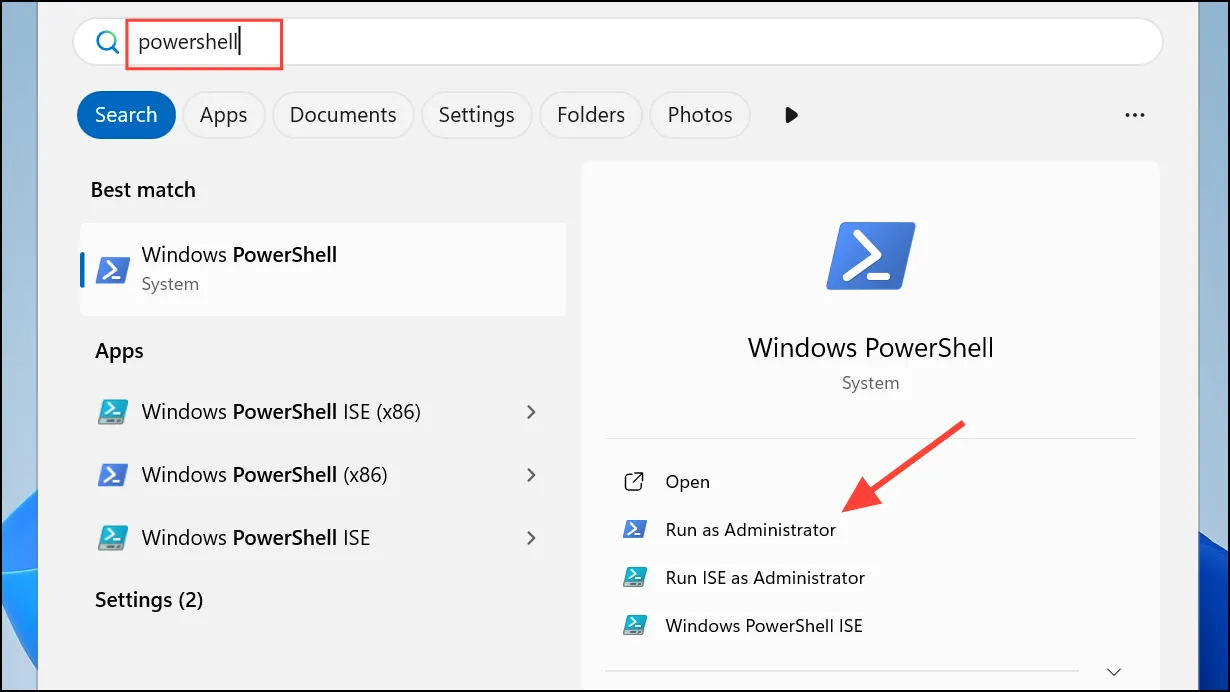Select the Photos filter tab
The height and width of the screenshot is (692, 1230).
tap(700, 115)
